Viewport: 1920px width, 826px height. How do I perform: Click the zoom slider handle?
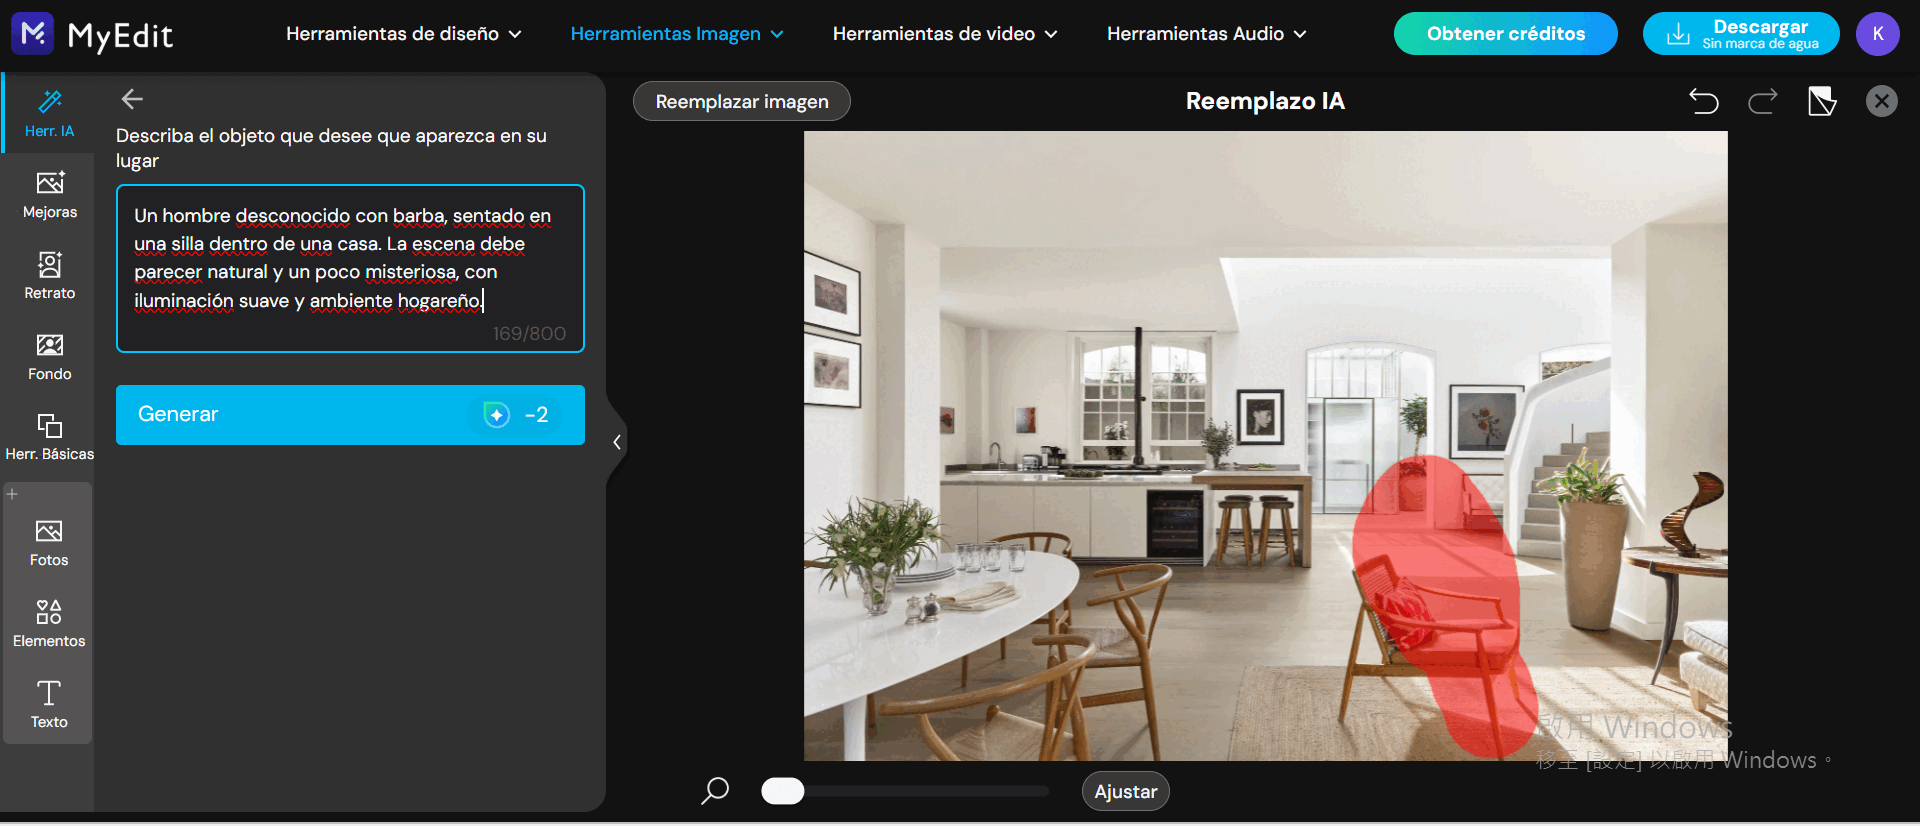coord(782,791)
